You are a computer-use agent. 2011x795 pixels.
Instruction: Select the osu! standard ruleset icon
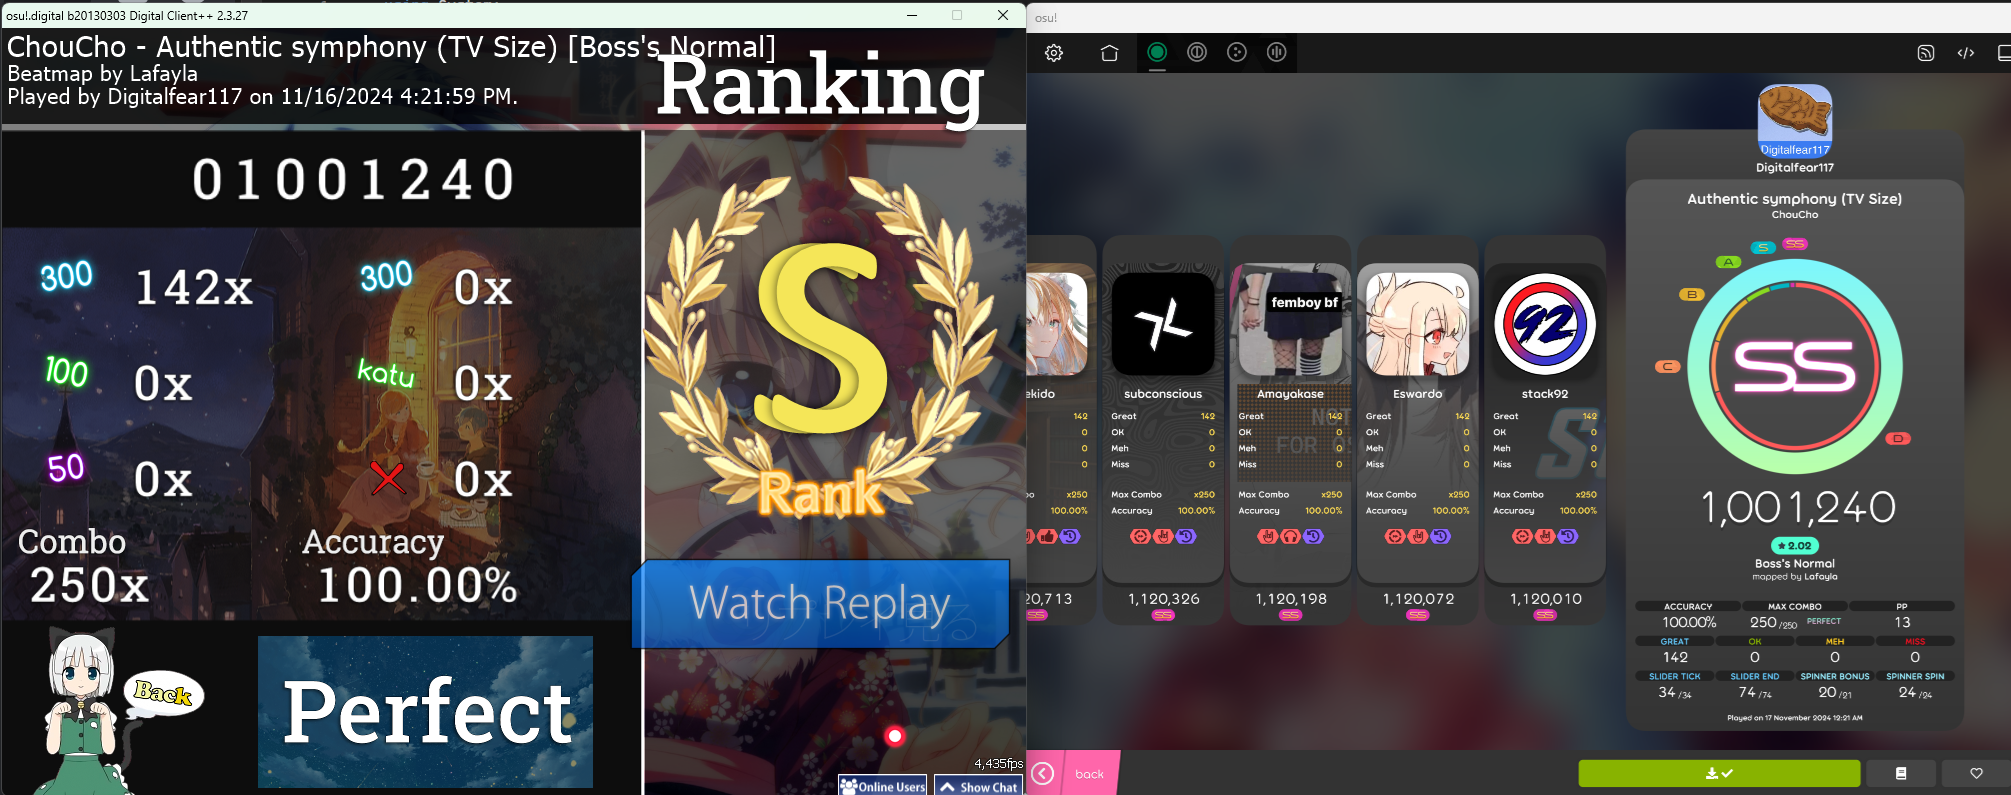tap(1157, 53)
